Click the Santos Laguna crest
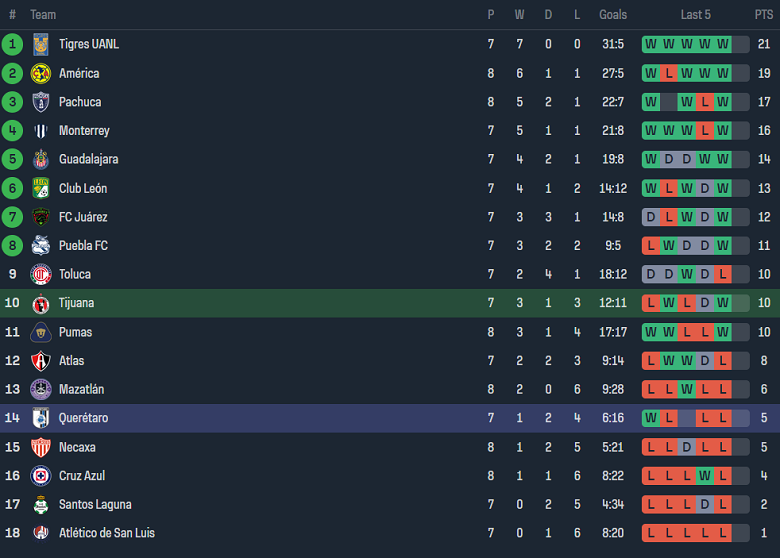Image resolution: width=780 pixels, height=558 pixels. [x=41, y=505]
